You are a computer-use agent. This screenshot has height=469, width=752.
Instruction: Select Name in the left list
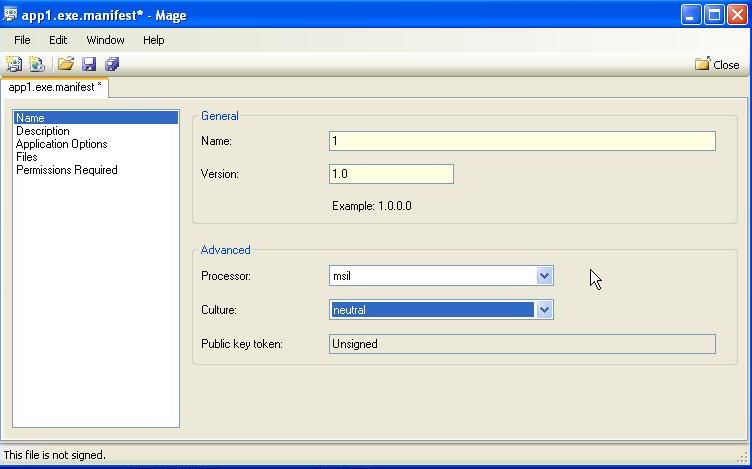[96, 117]
